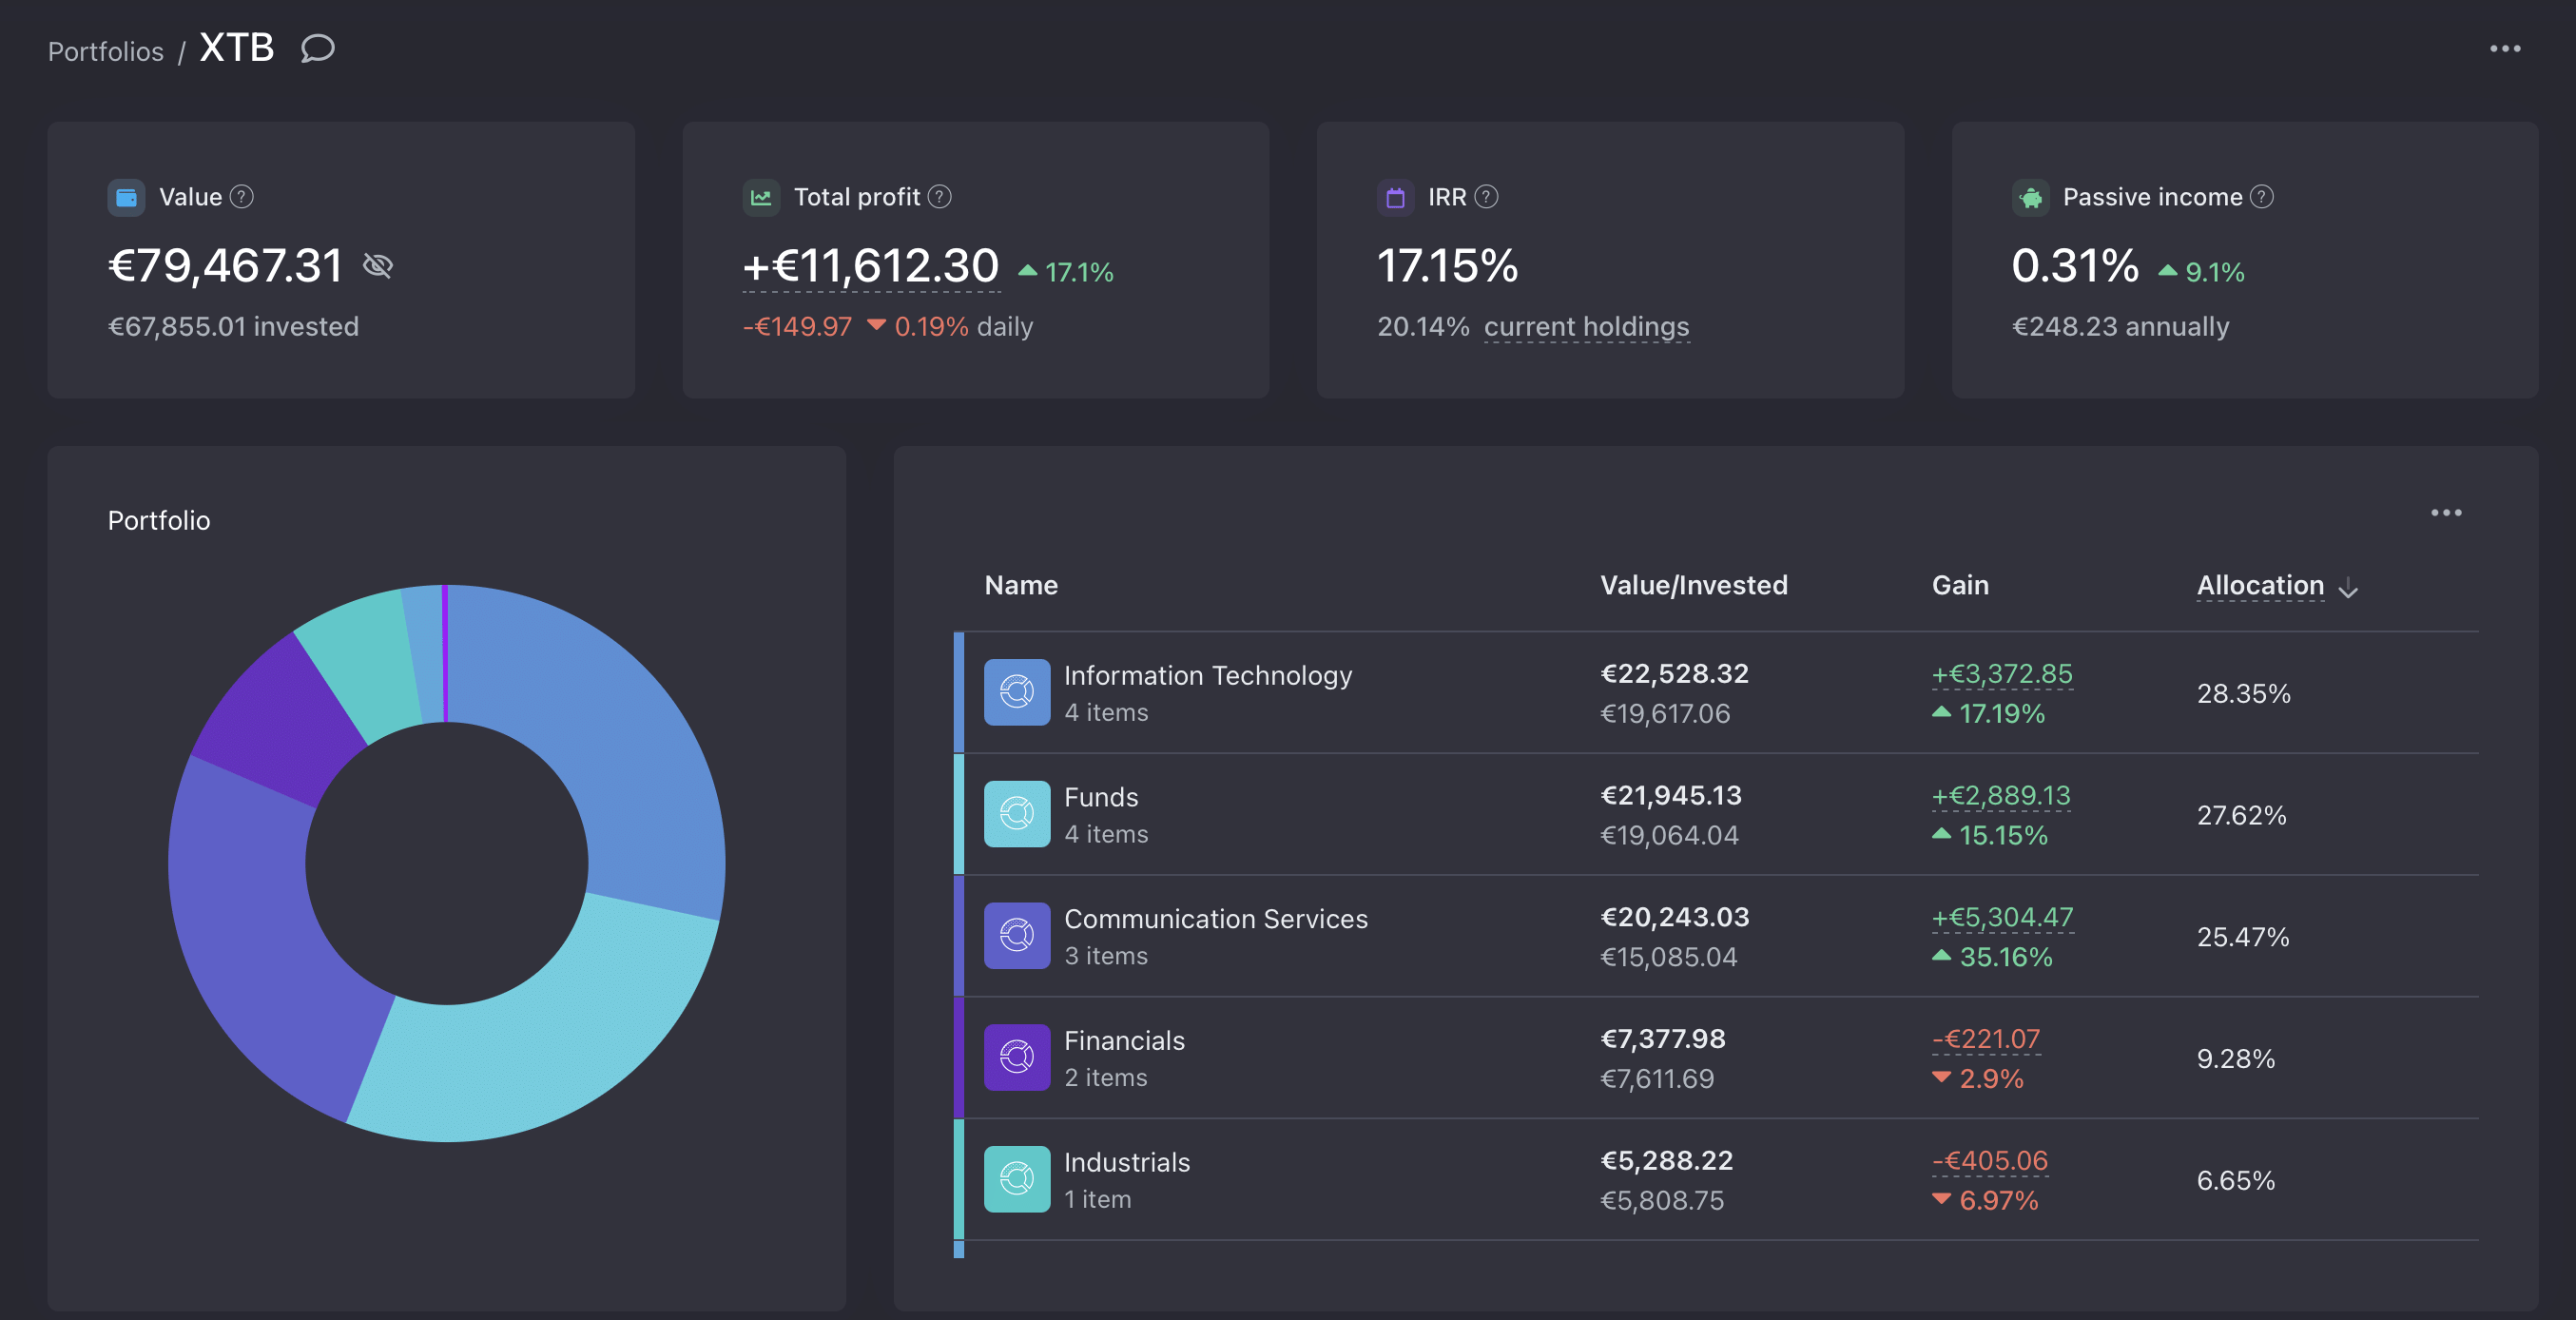2576x1320 pixels.
Task: Click the Information Technology sector icon
Action: [x=1016, y=692]
